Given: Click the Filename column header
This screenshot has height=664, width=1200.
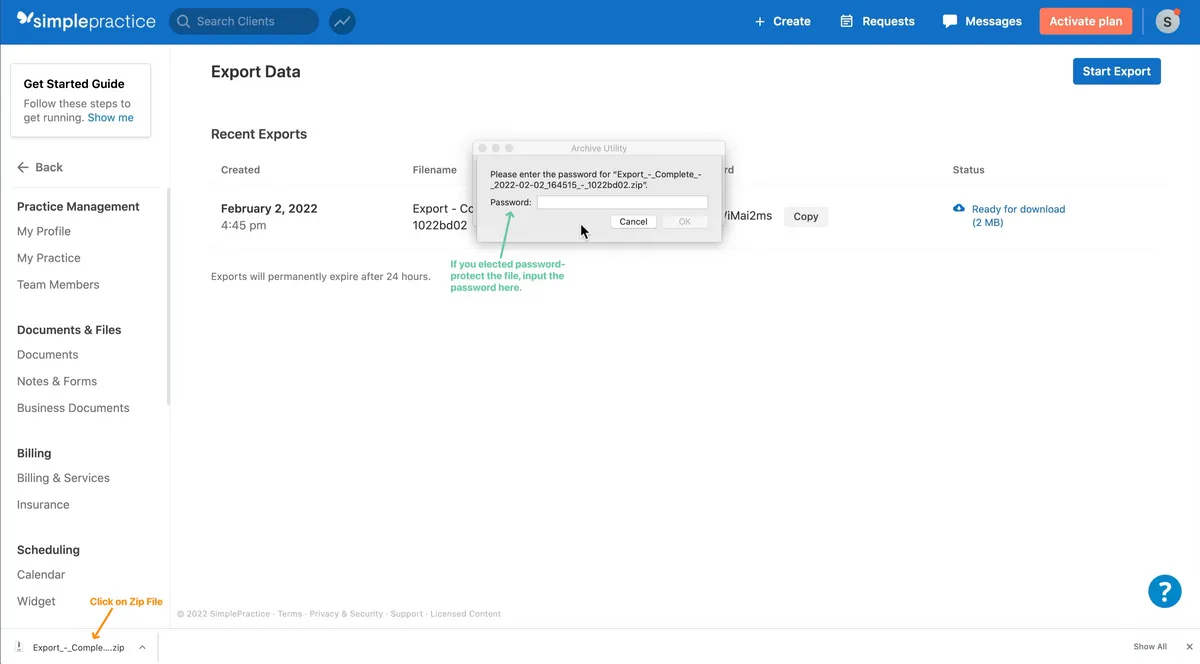Looking at the screenshot, I should (434, 170).
